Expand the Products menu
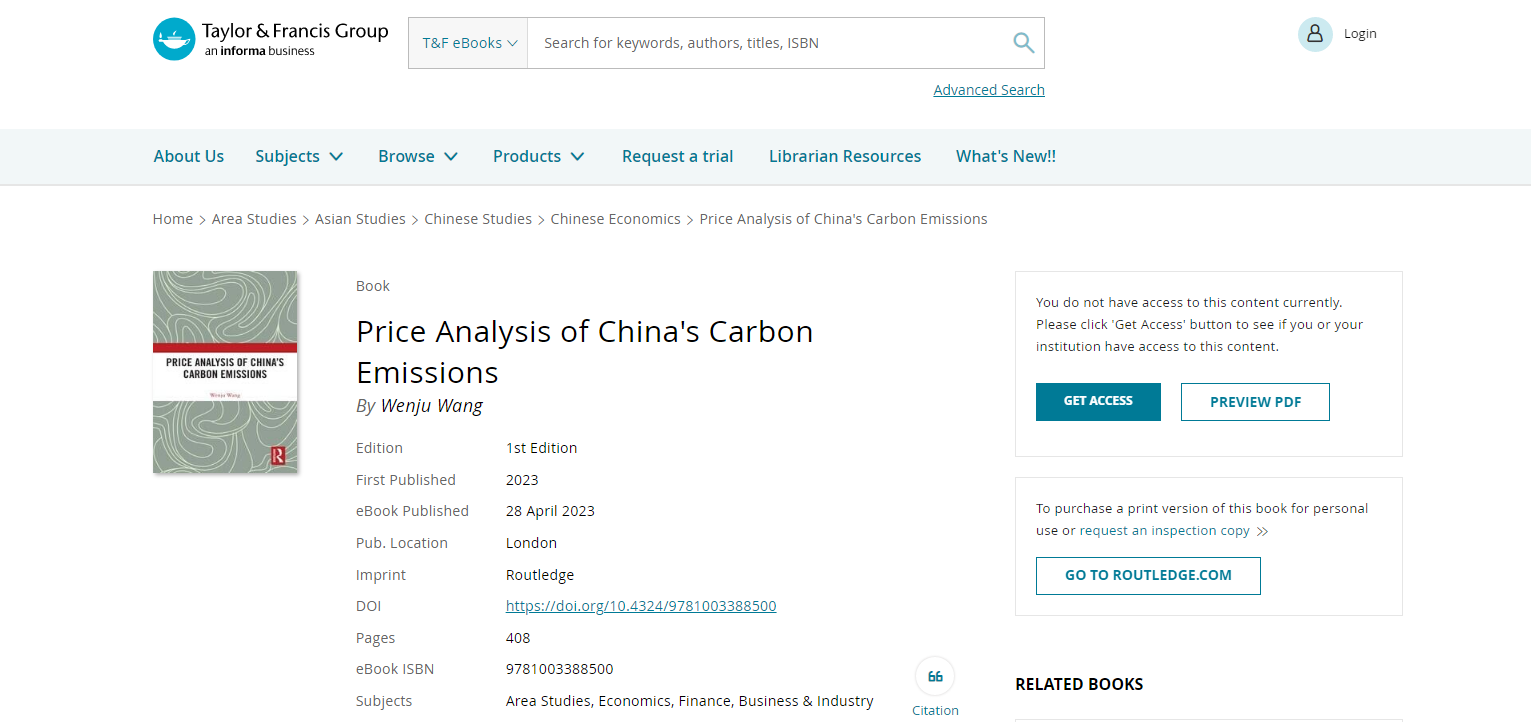Viewport: 1531px width, 722px height. pyautogui.click(x=539, y=156)
